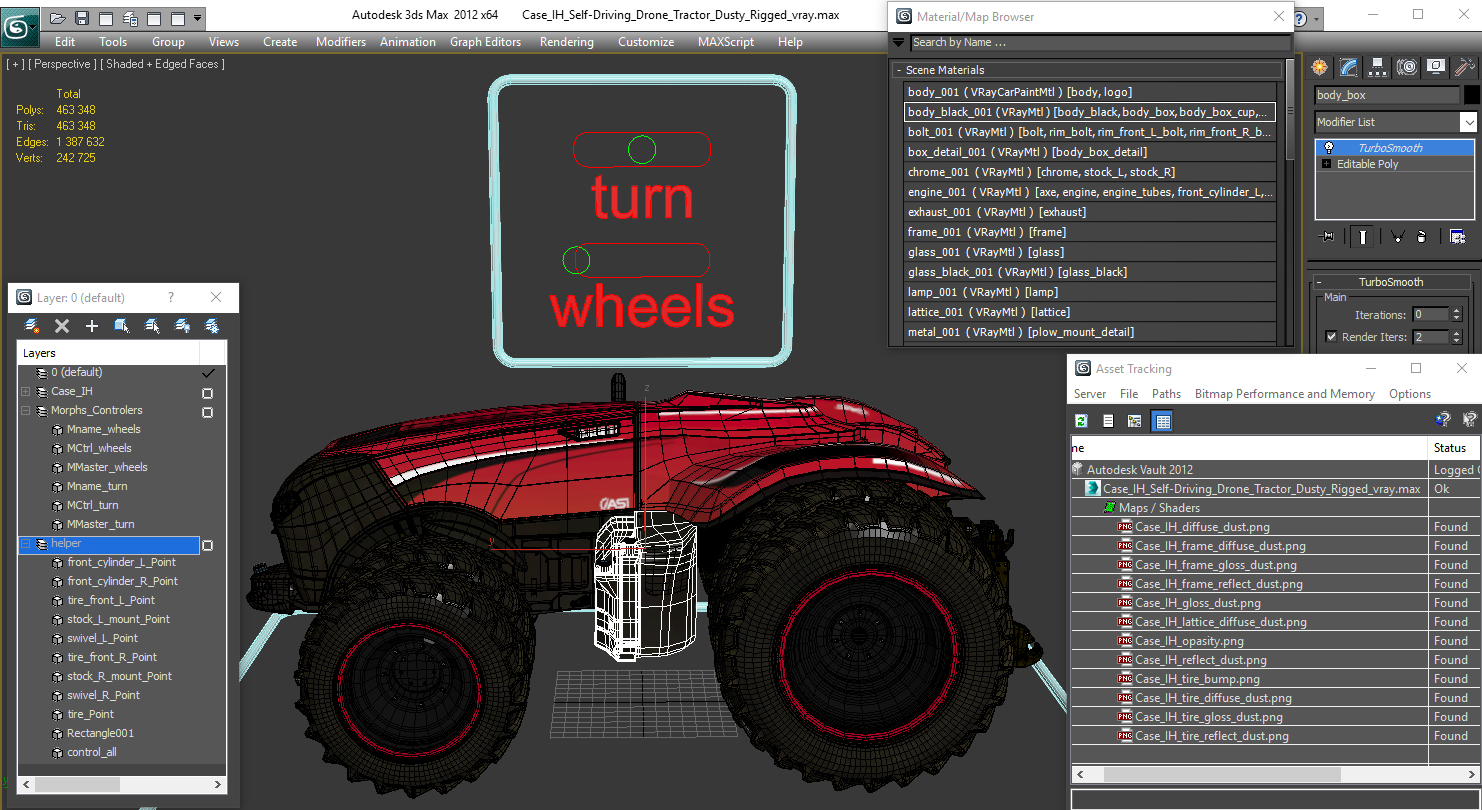
Task: Click the green circle wheels slider control
Action: pyautogui.click(x=576, y=261)
